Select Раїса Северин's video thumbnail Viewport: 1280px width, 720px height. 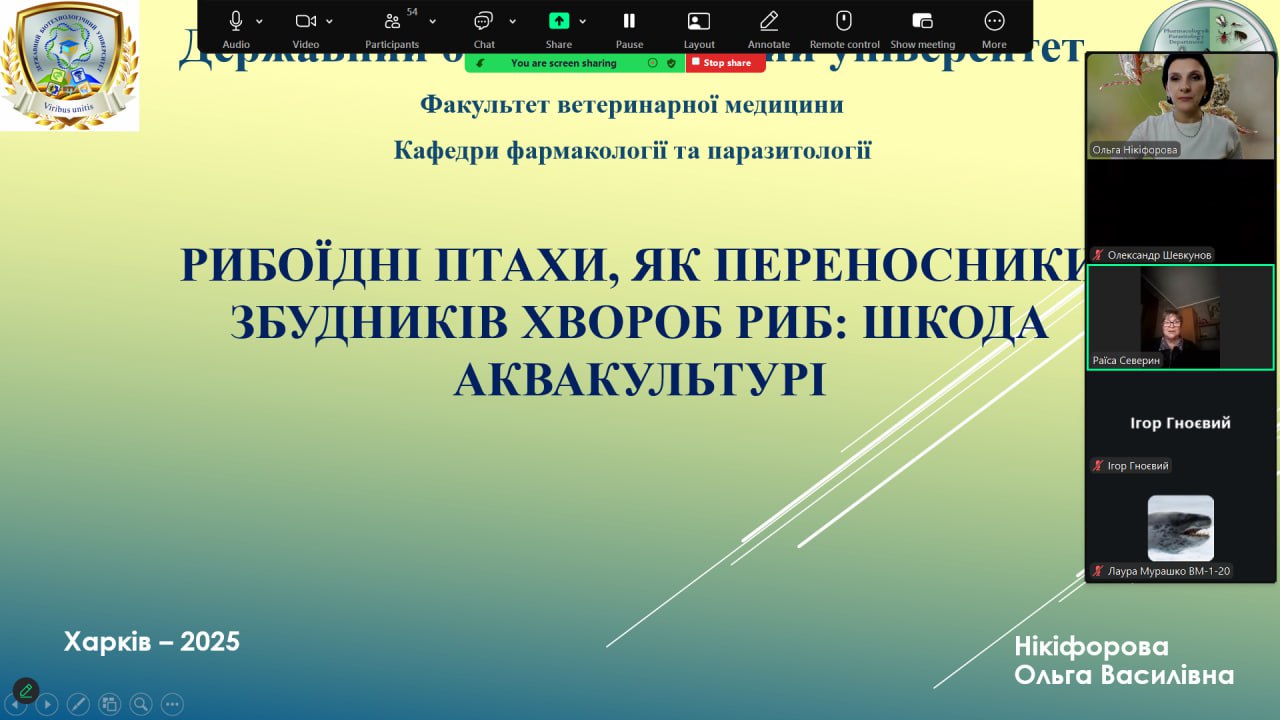[1180, 318]
